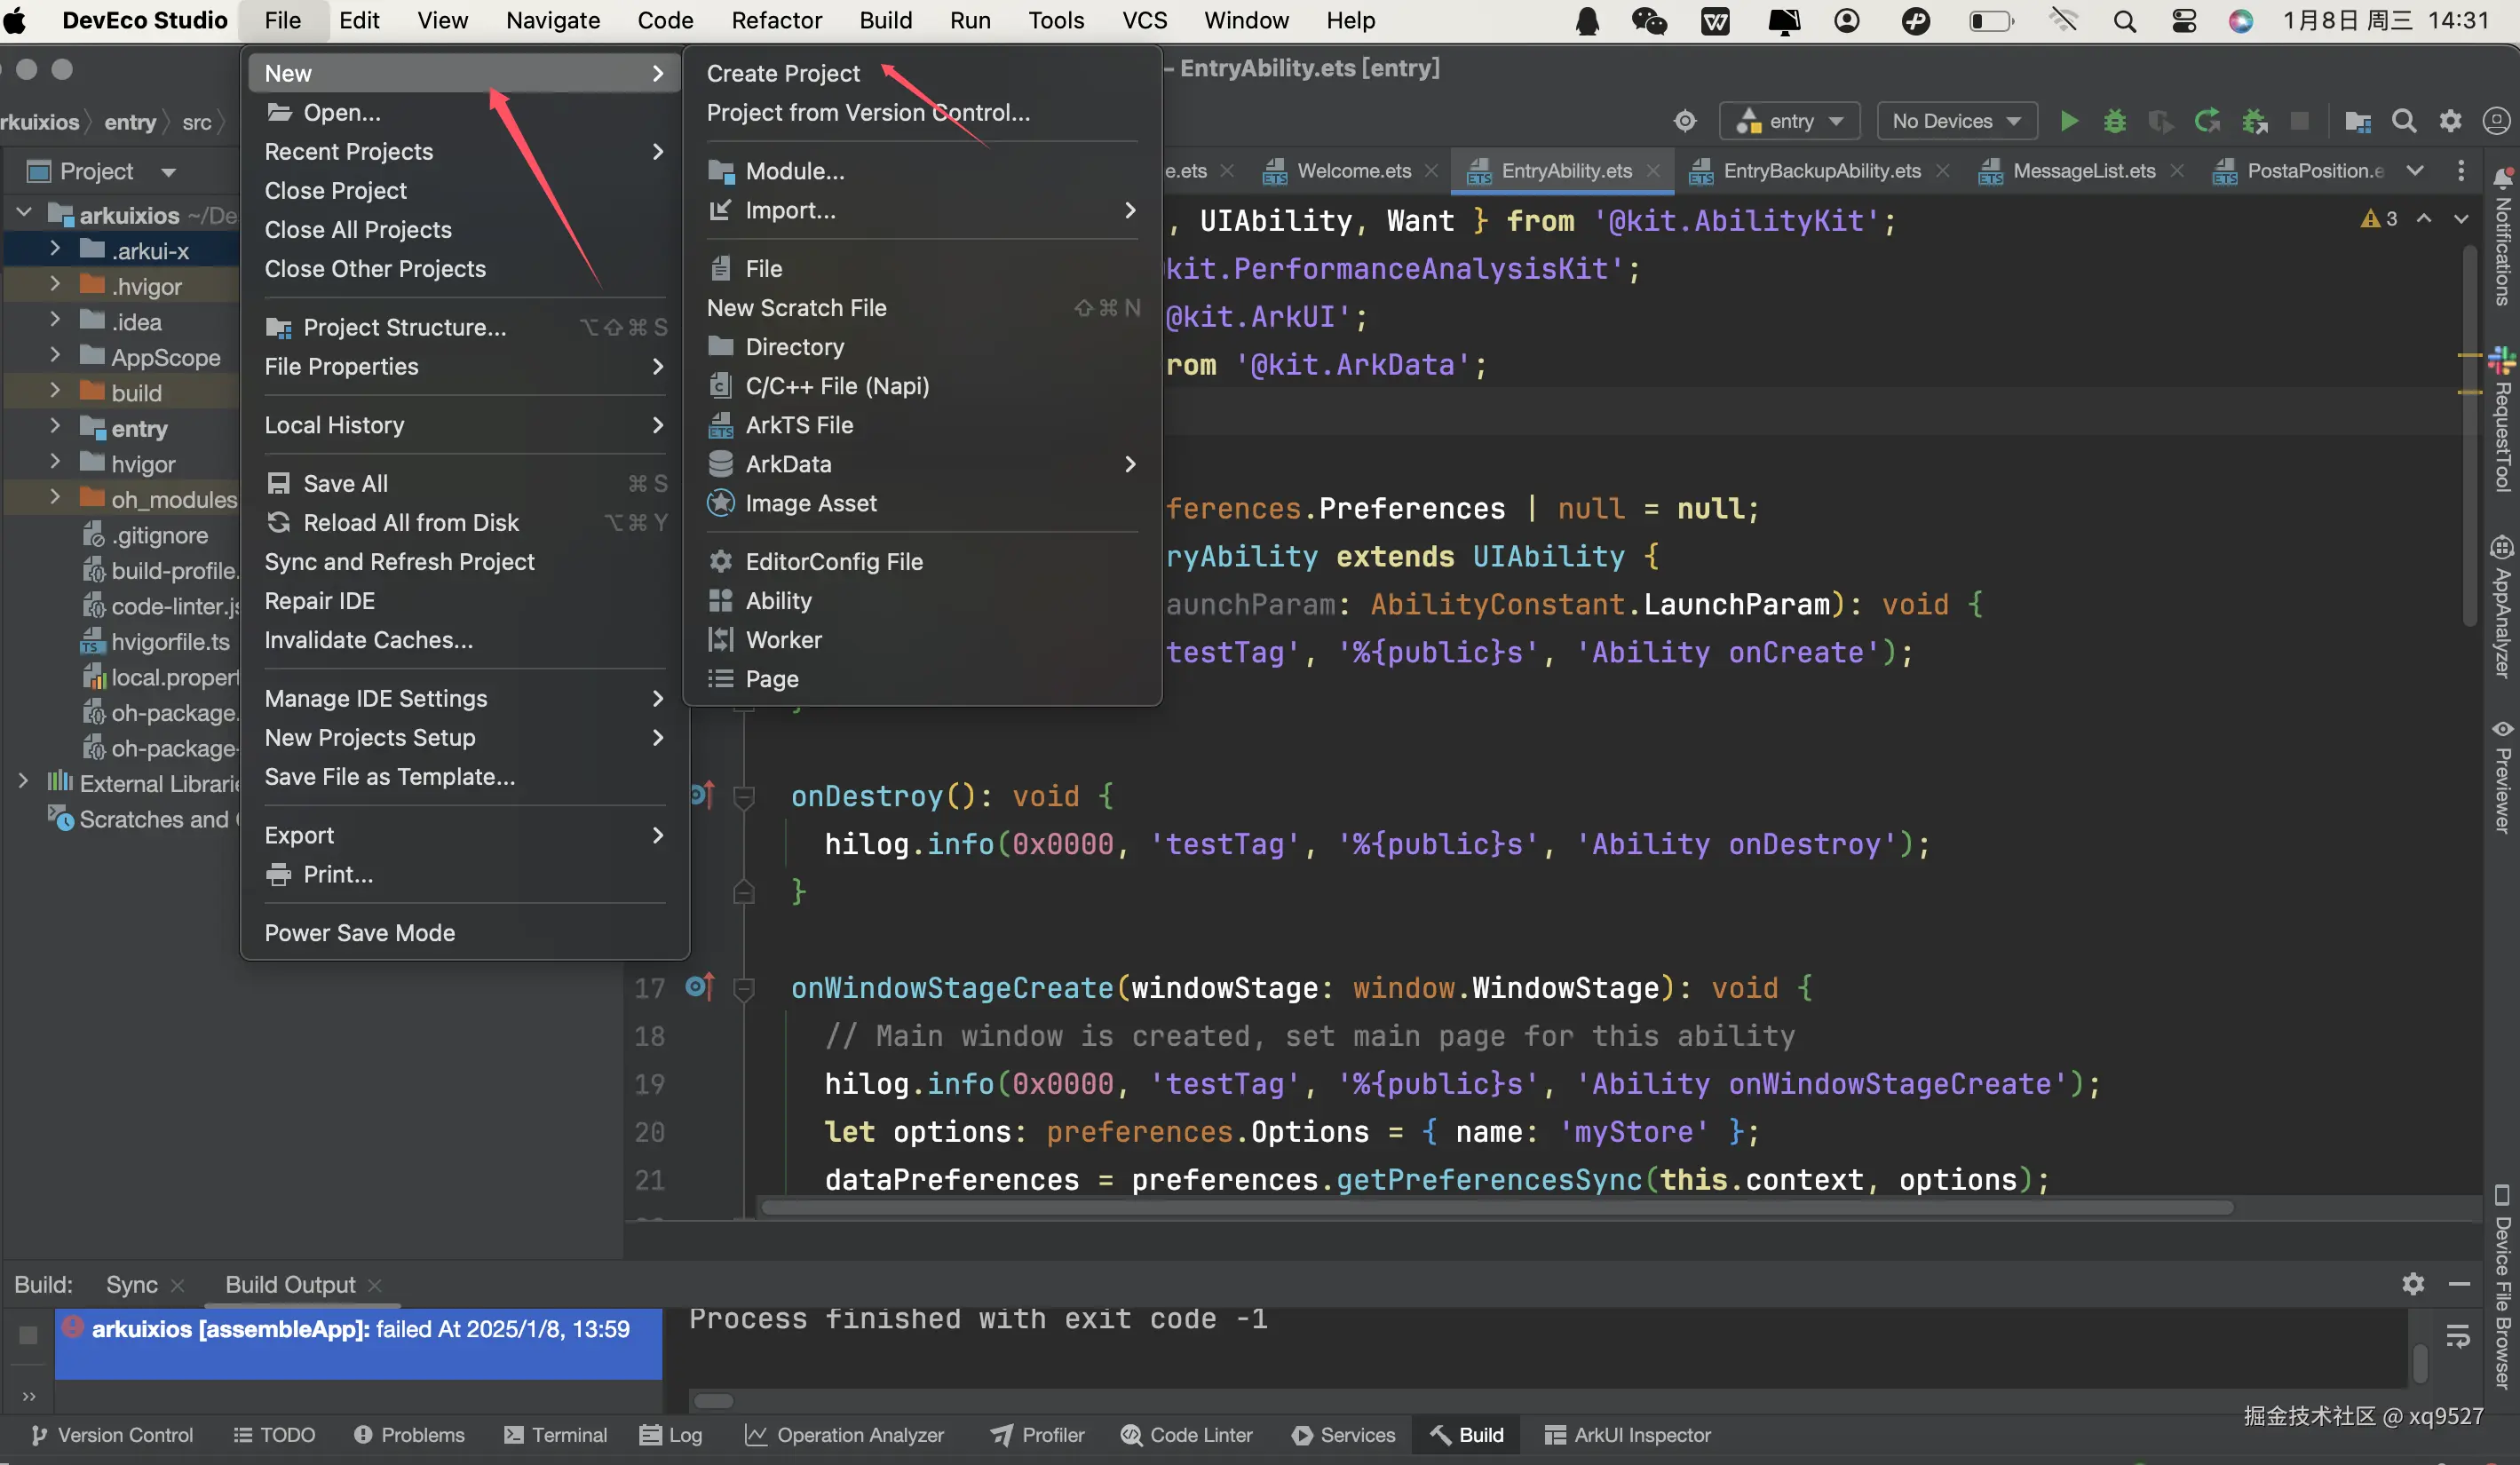Switch to Welcome.ets editor tab

(1353, 171)
